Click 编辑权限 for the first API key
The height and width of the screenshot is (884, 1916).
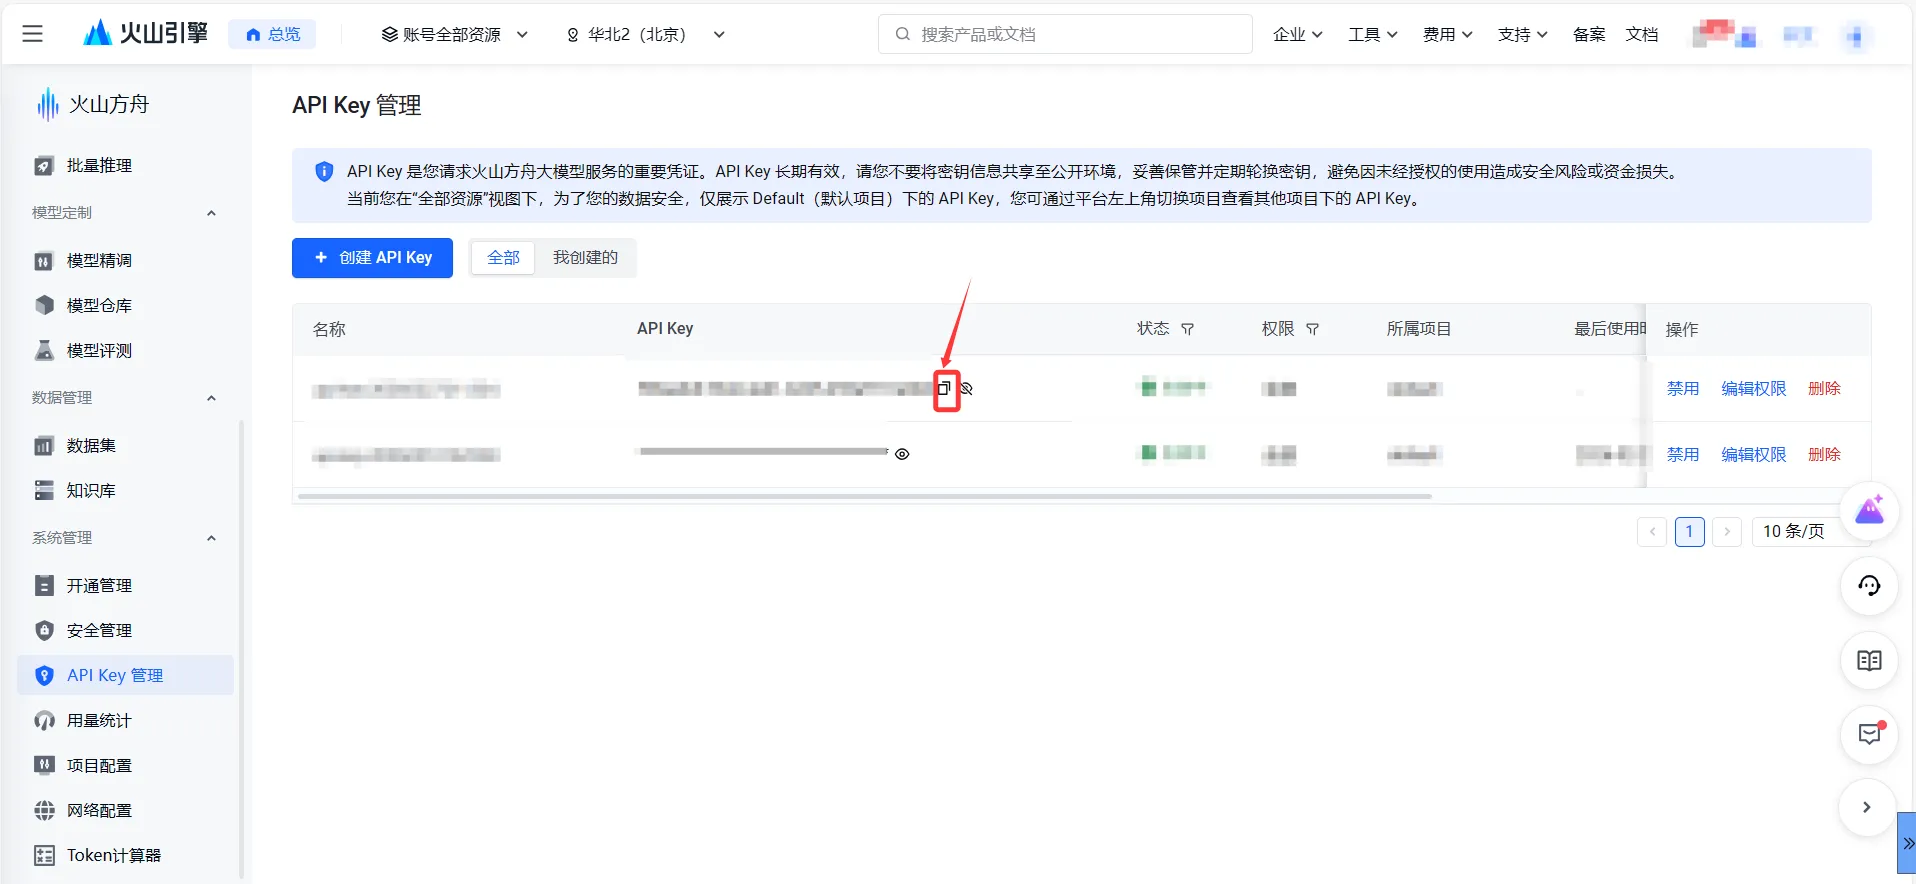coord(1754,388)
